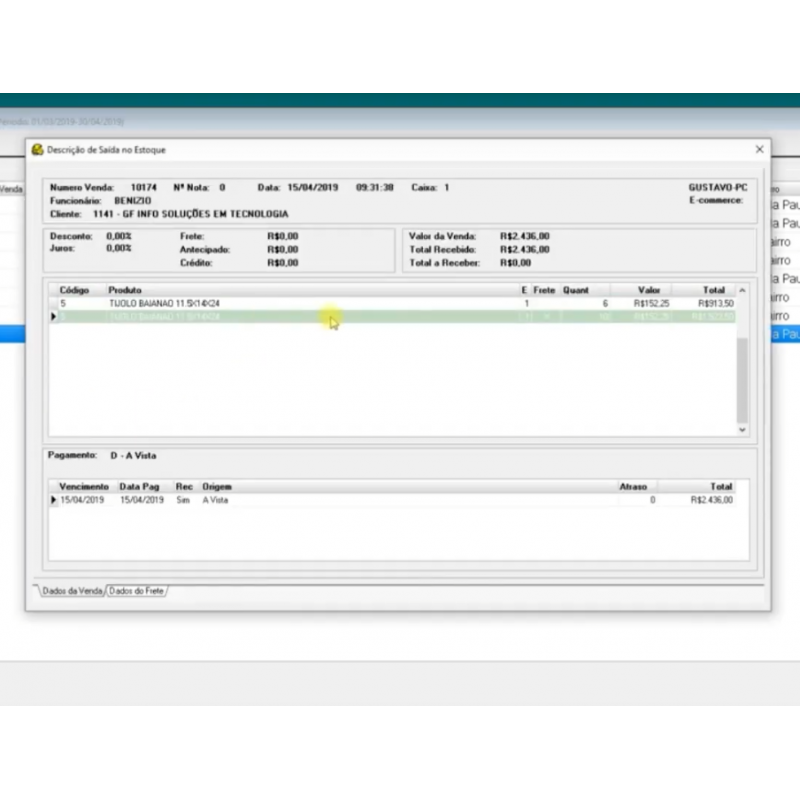Image resolution: width=800 pixels, height=800 pixels.
Task: Click the Atraso column header
Action: tap(633, 487)
